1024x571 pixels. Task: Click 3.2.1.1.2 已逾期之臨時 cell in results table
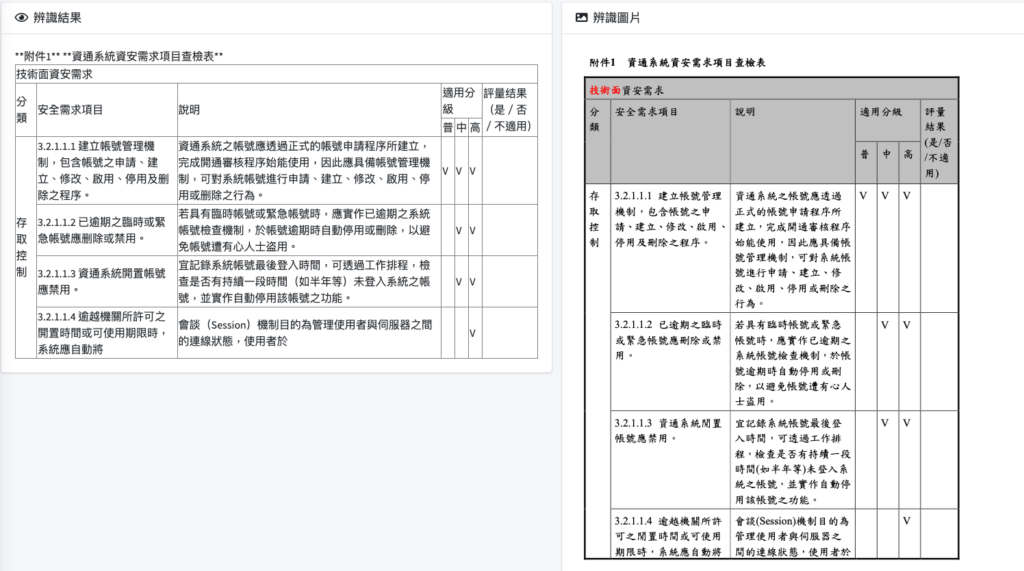[x=106, y=230]
